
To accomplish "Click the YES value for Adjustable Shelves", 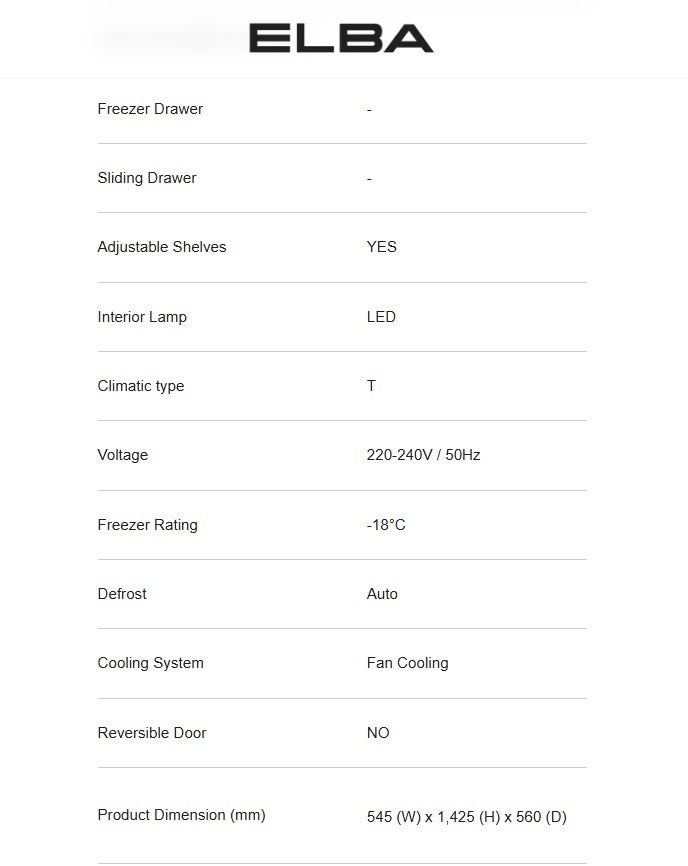I will (382, 247).
